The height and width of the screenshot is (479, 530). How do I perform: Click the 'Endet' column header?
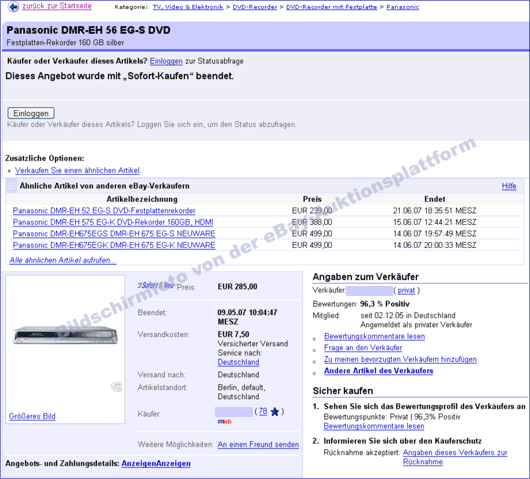point(435,199)
